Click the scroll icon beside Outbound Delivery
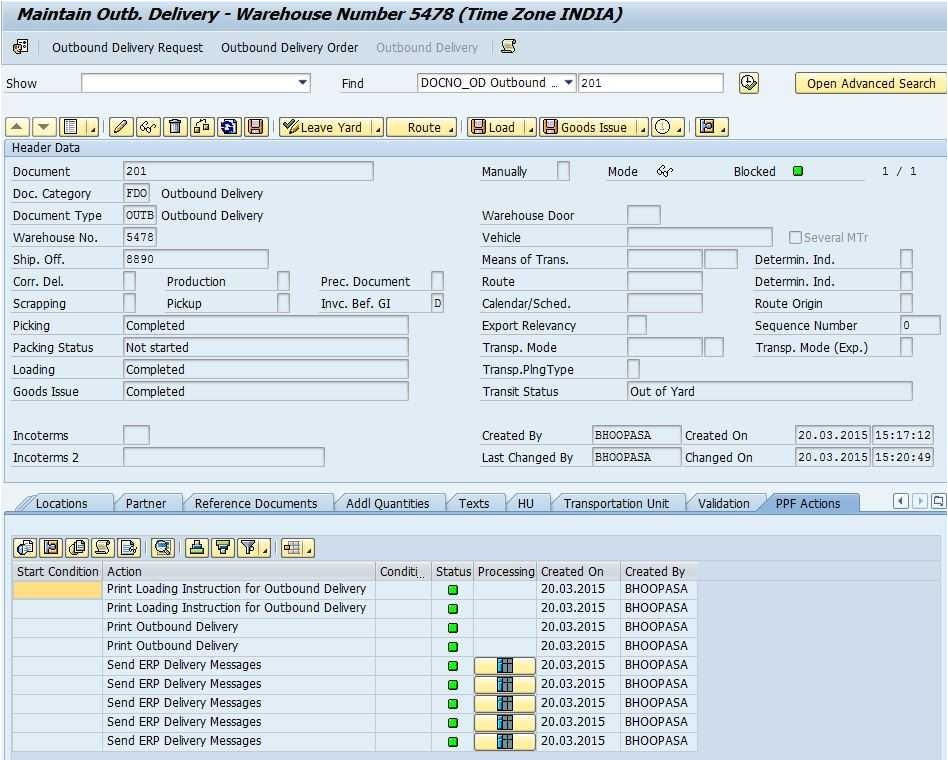The image size is (948, 761). click(x=508, y=47)
